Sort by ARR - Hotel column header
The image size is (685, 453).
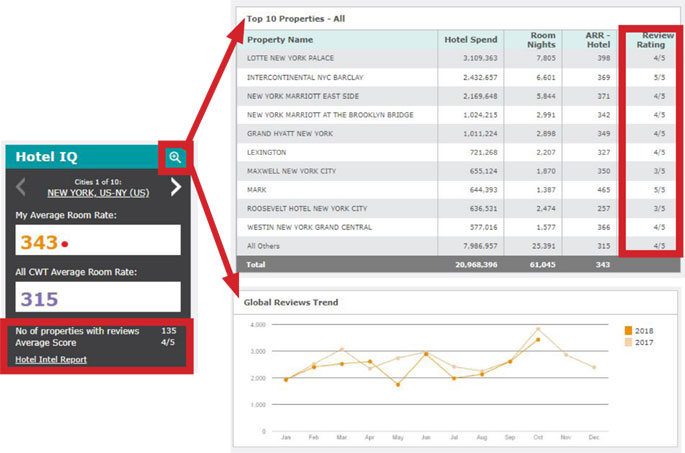pyautogui.click(x=598, y=40)
